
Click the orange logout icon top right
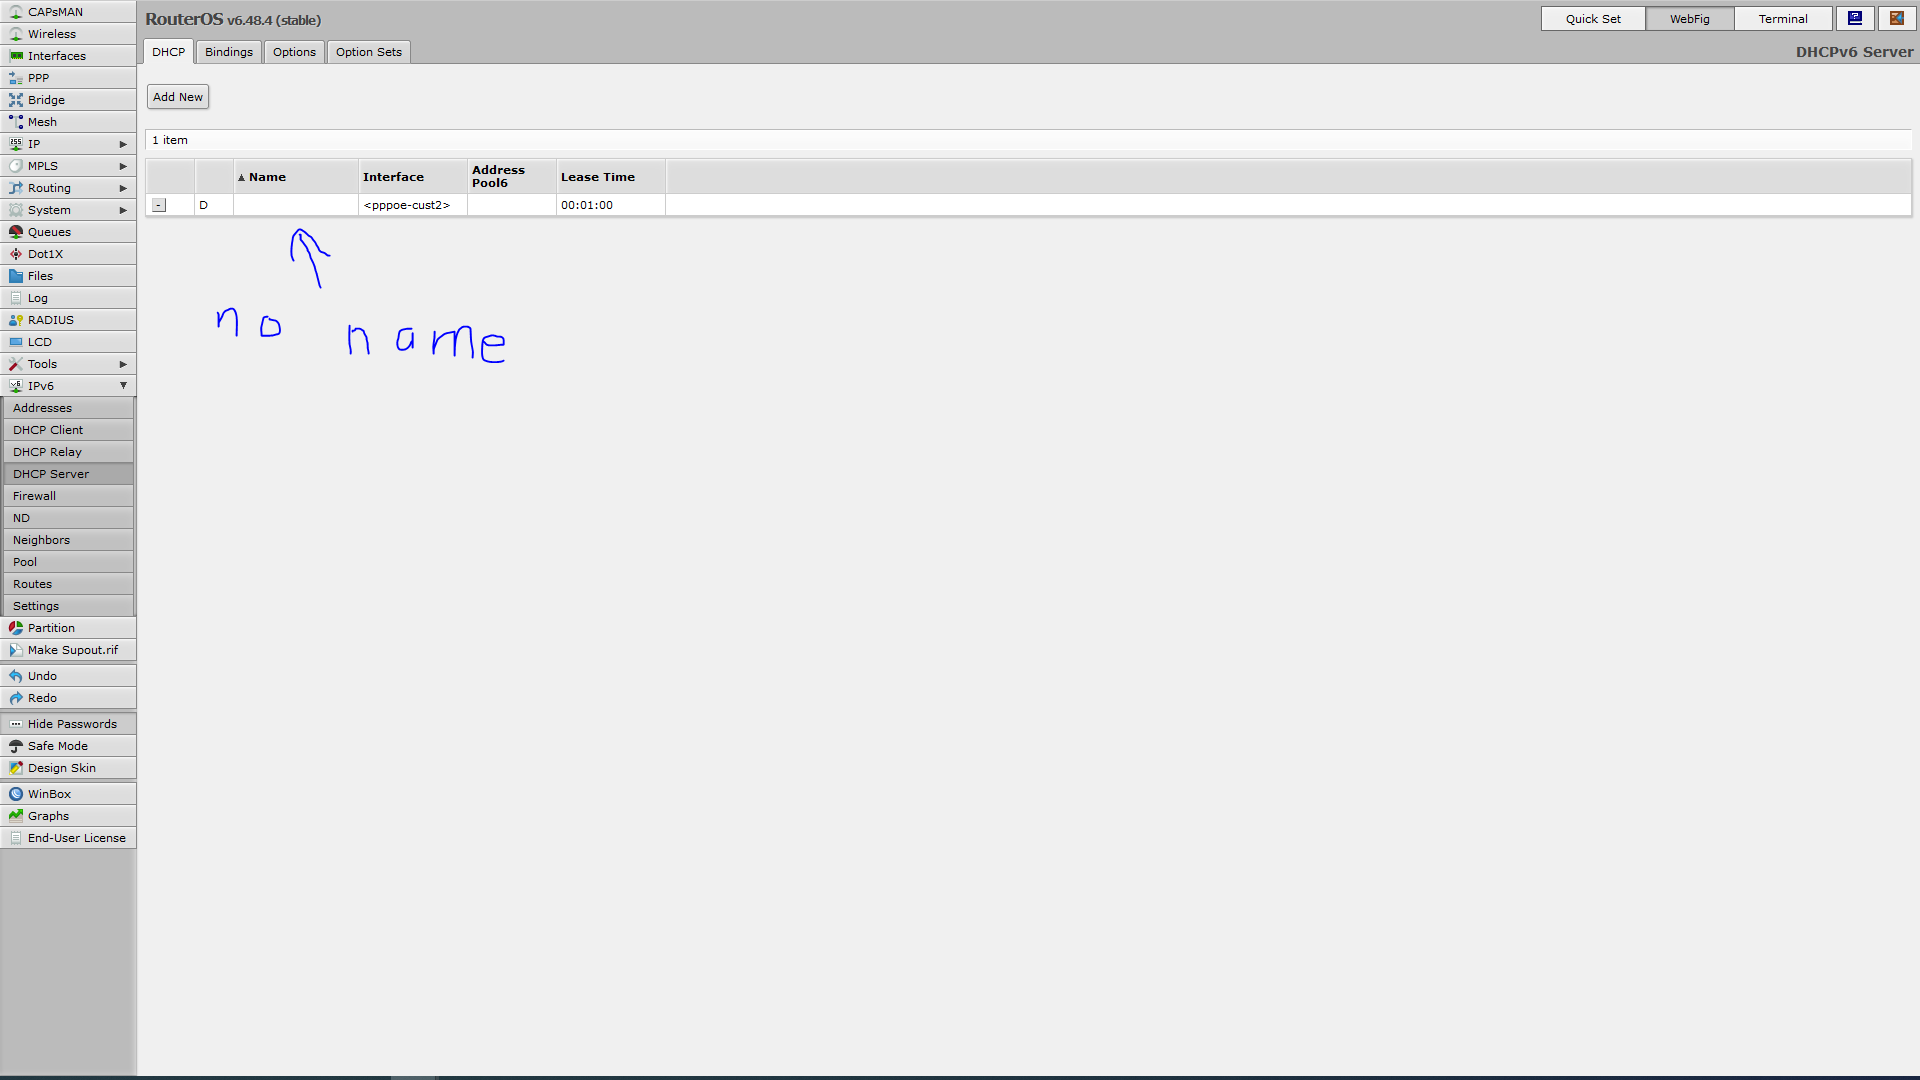click(x=1896, y=18)
